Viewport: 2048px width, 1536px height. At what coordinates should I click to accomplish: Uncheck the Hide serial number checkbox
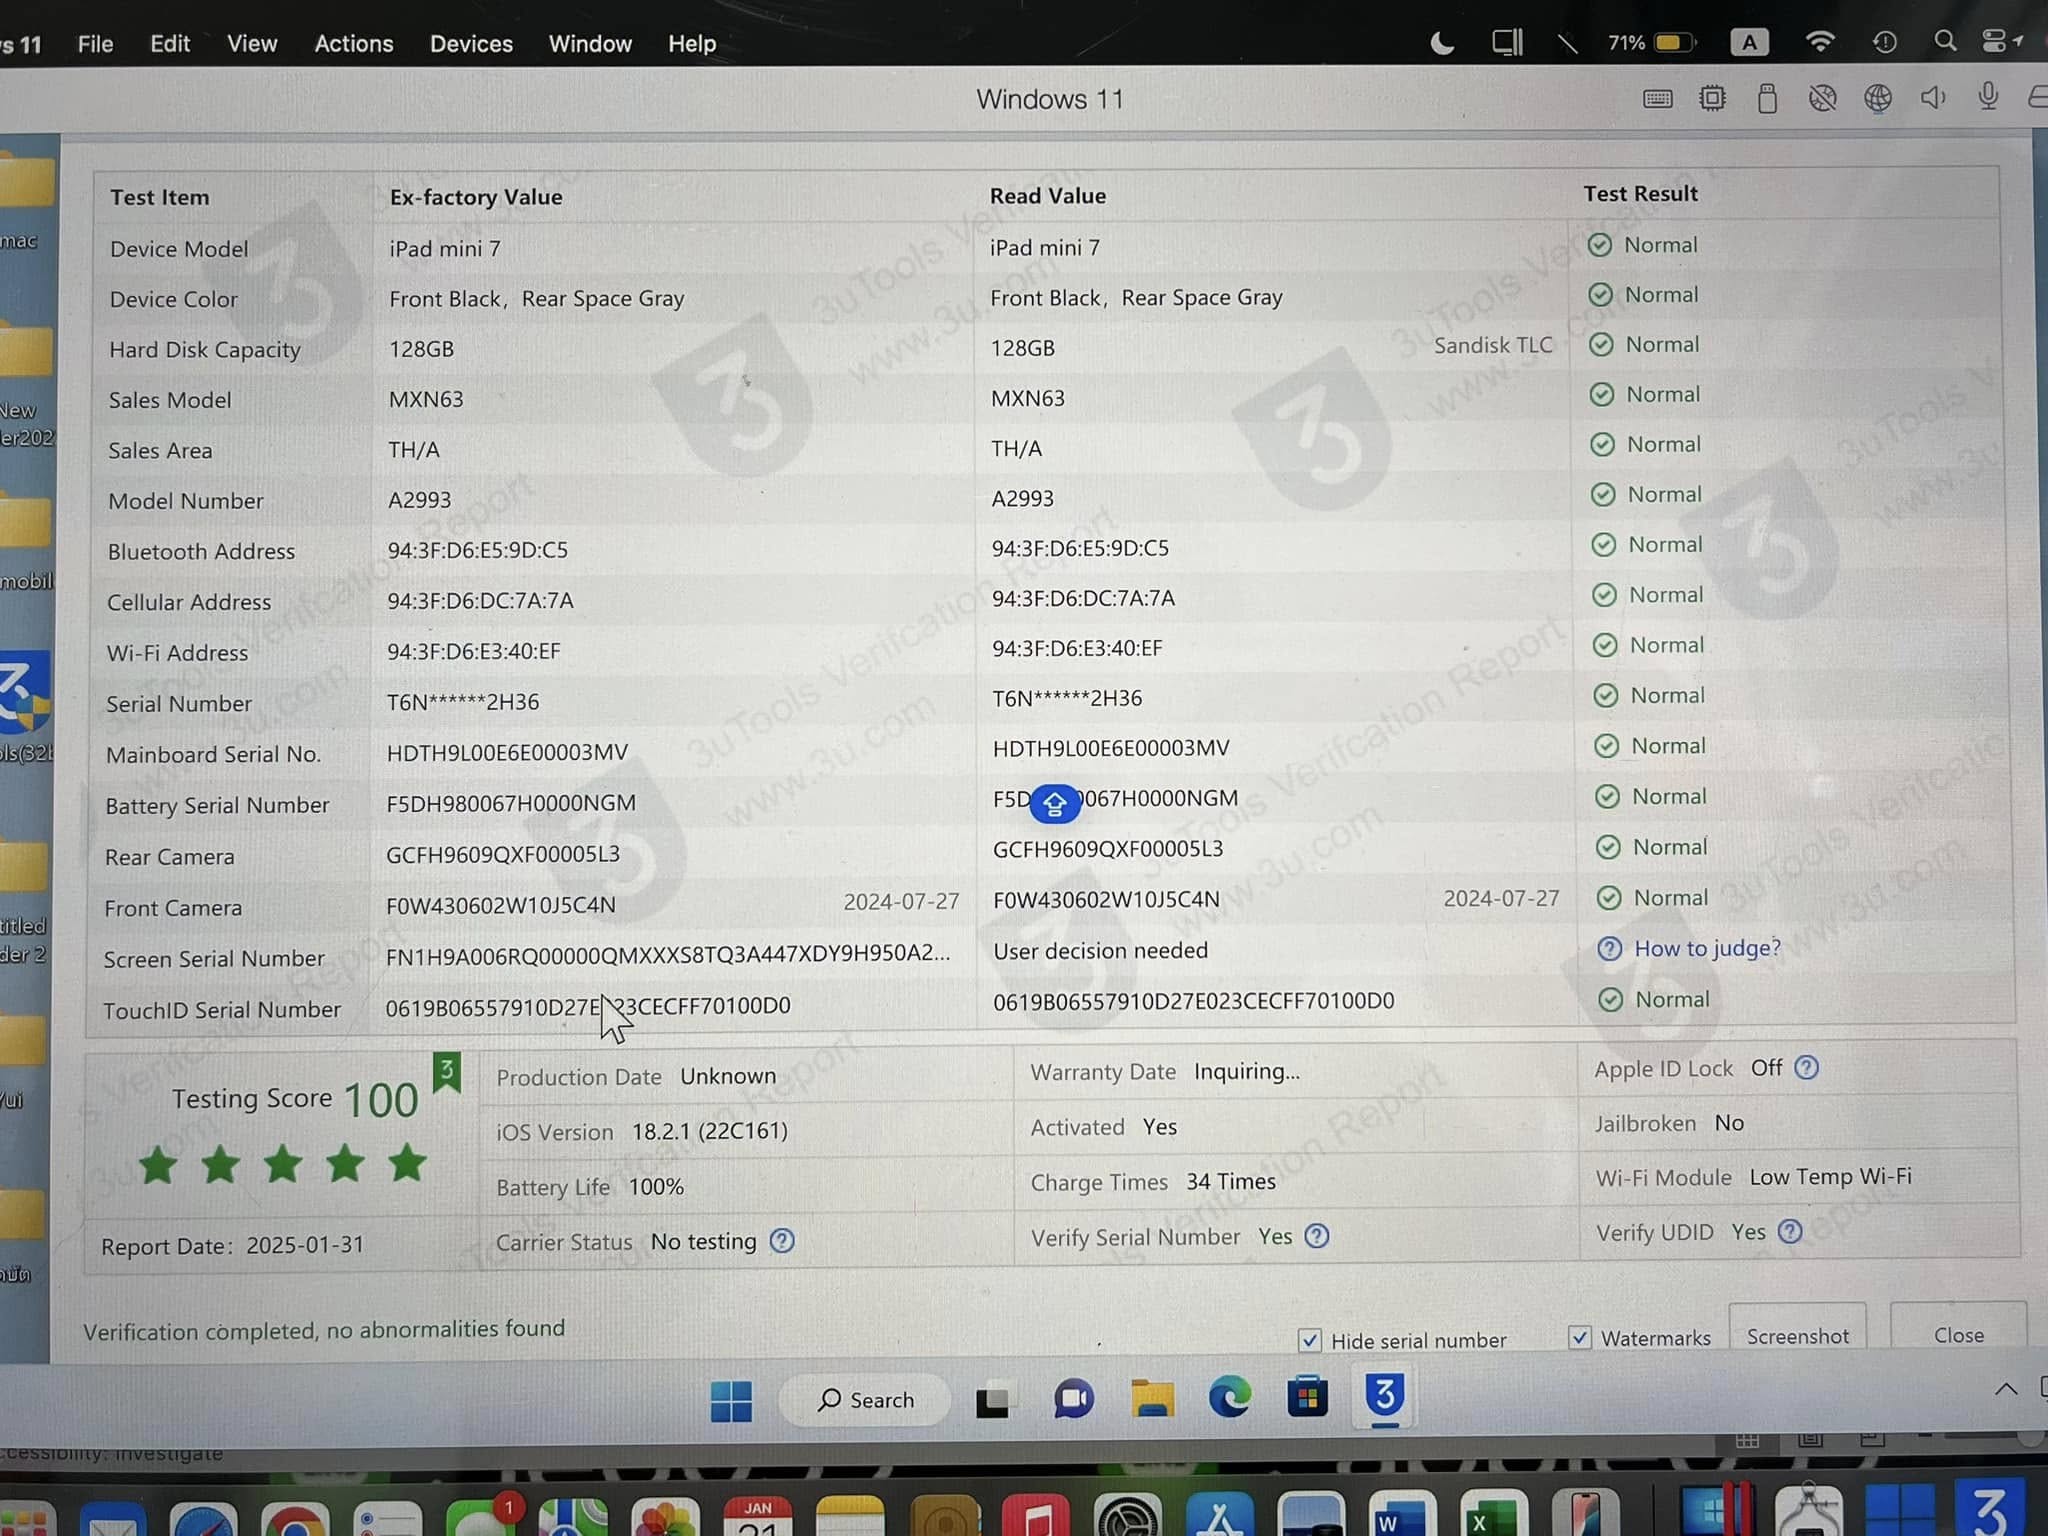click(x=1310, y=1340)
